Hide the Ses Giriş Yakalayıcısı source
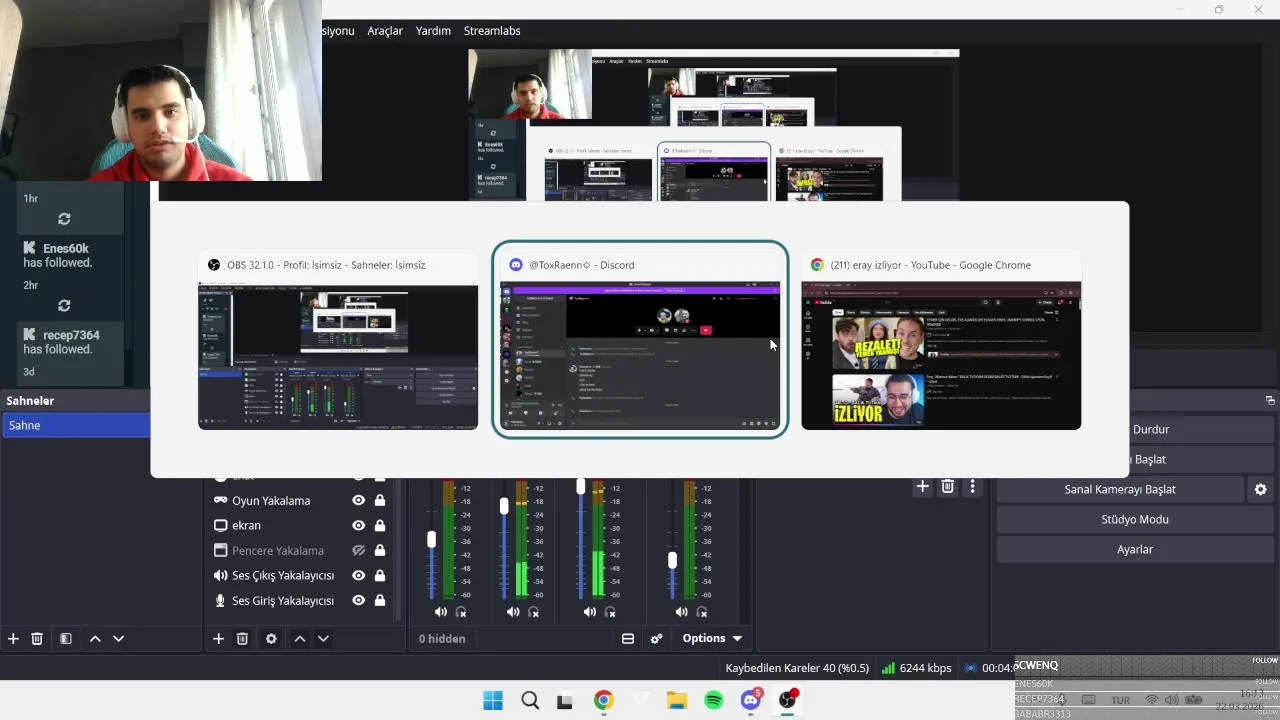Screen dimensions: 1280x720 358,600
